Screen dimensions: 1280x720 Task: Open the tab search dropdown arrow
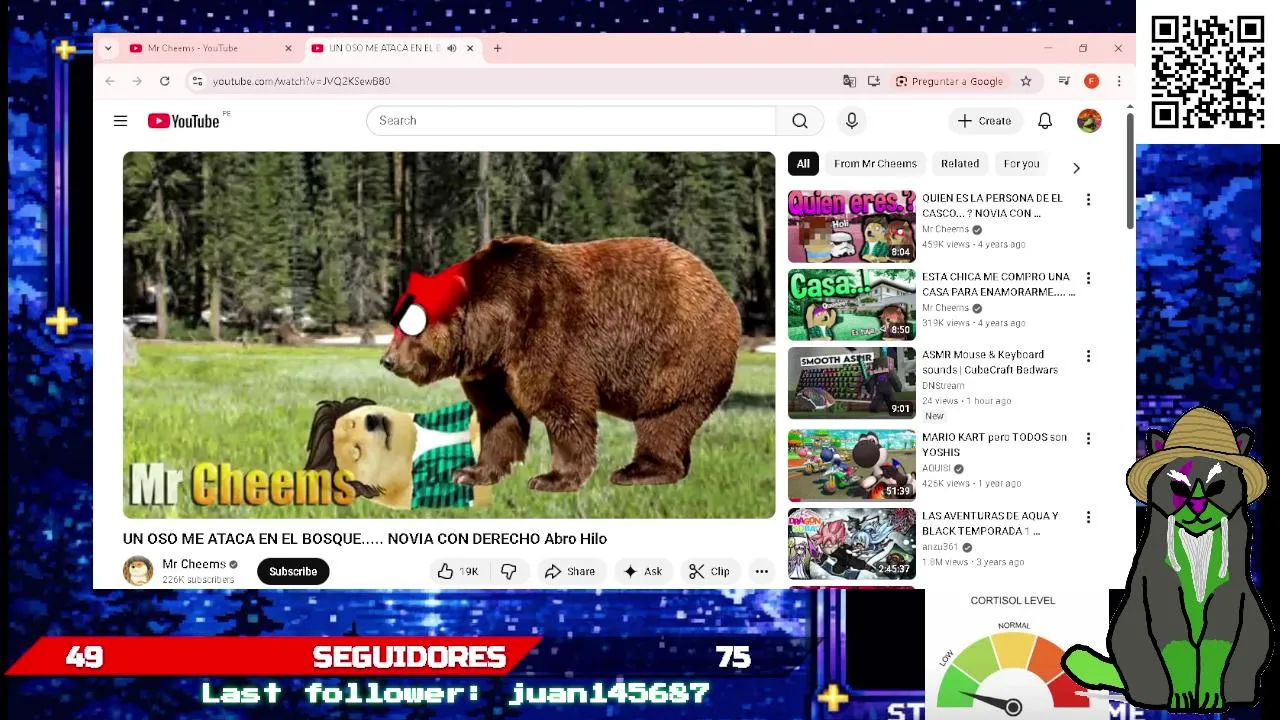pyautogui.click(x=108, y=48)
